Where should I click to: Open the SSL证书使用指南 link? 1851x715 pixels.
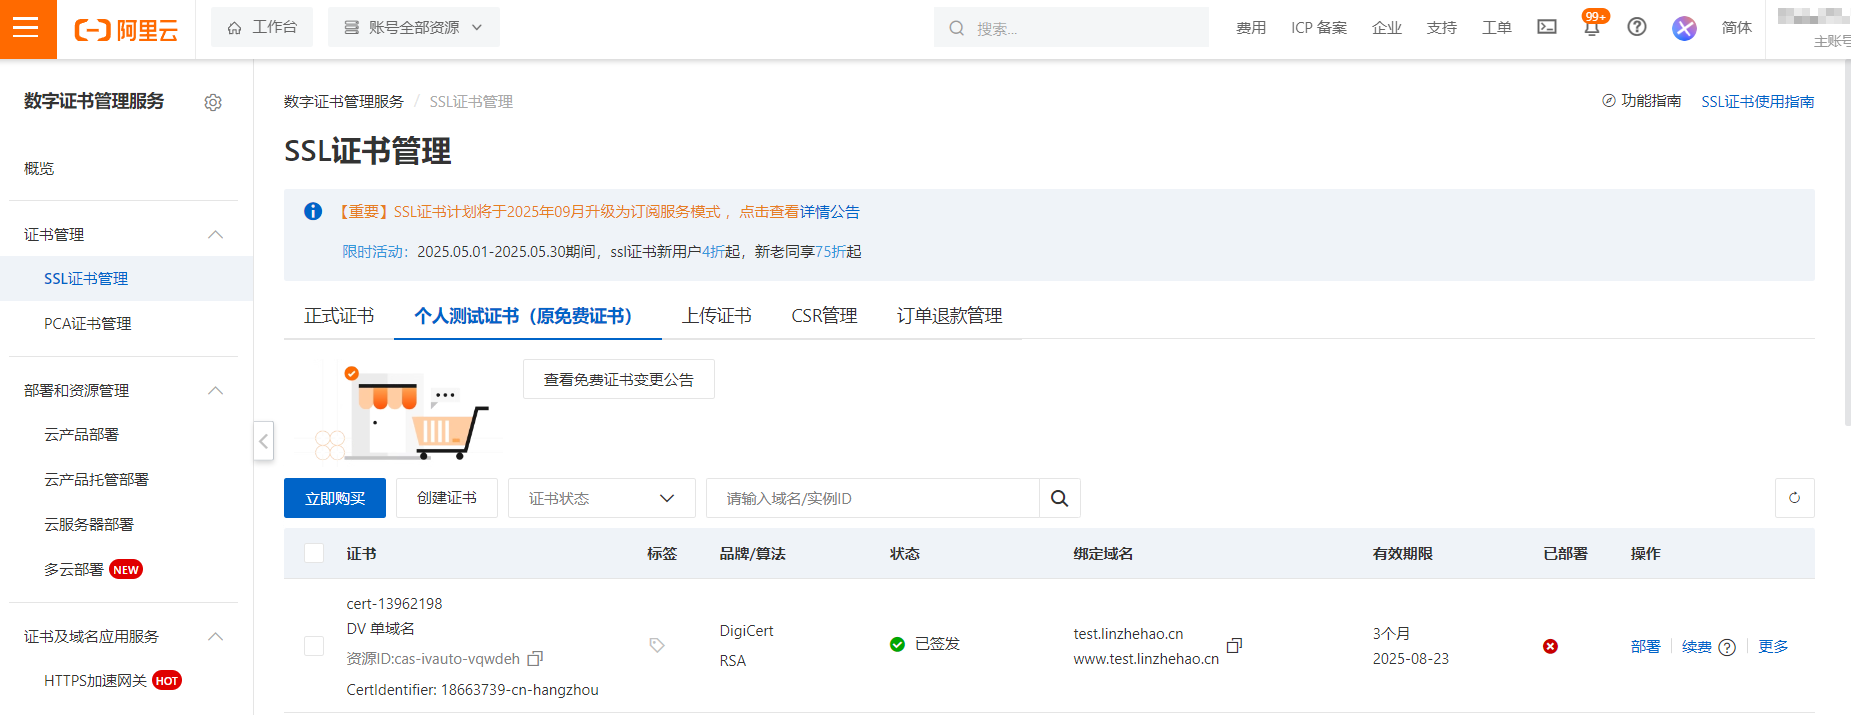point(1758,101)
